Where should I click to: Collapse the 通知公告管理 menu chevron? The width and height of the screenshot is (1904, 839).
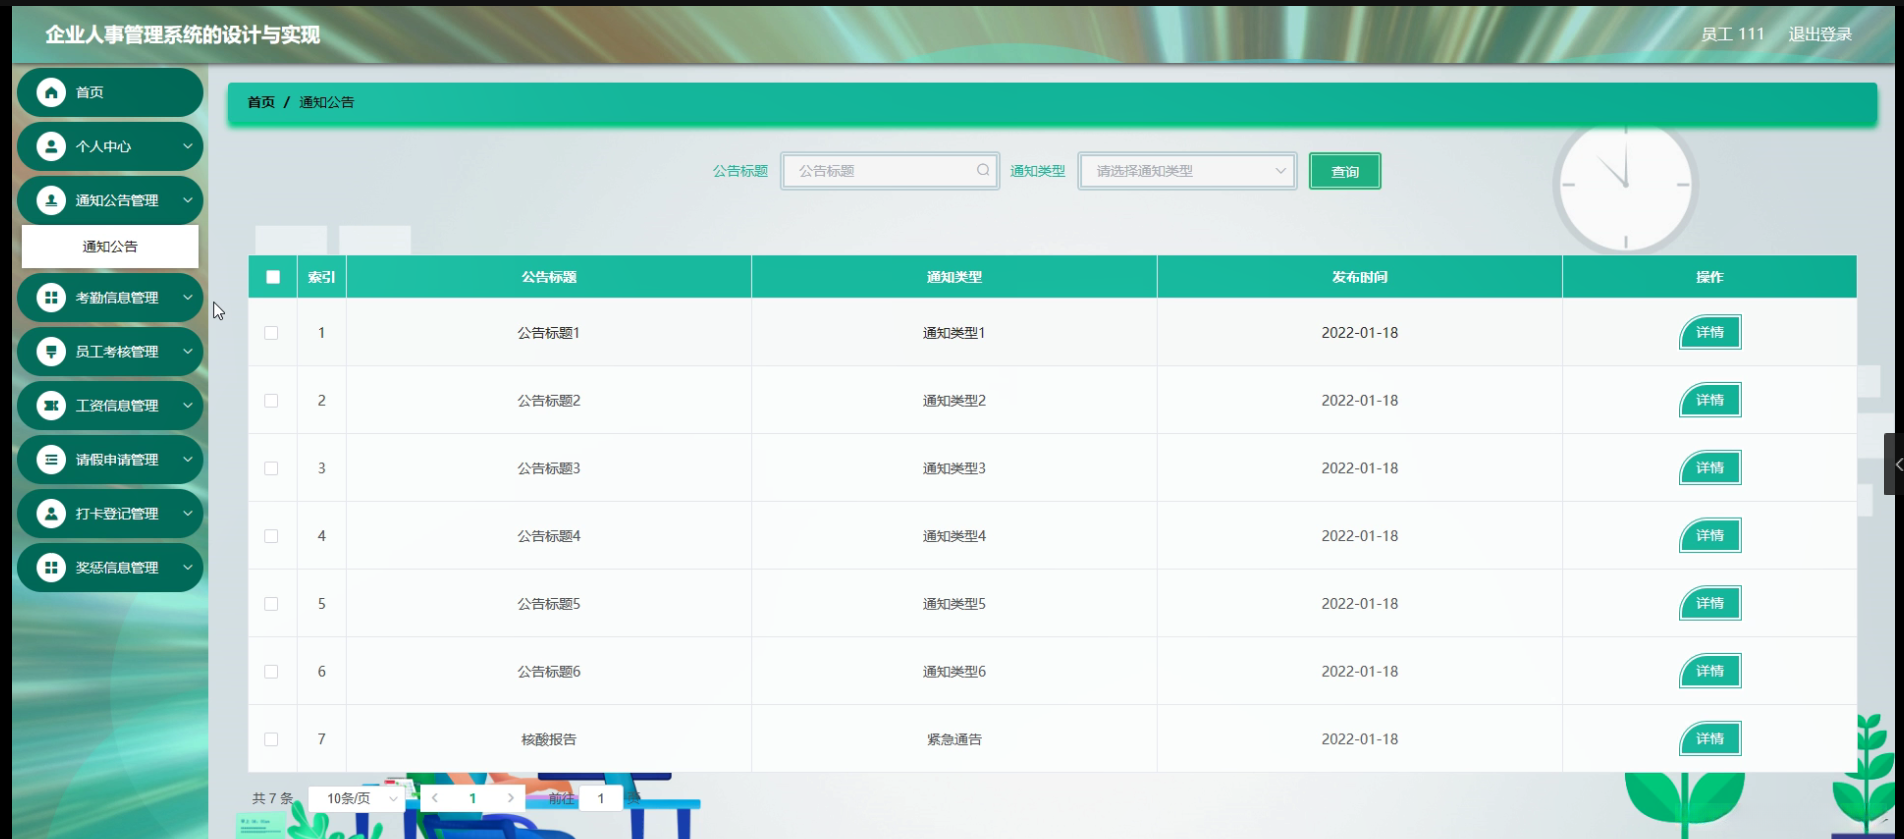[x=187, y=200]
